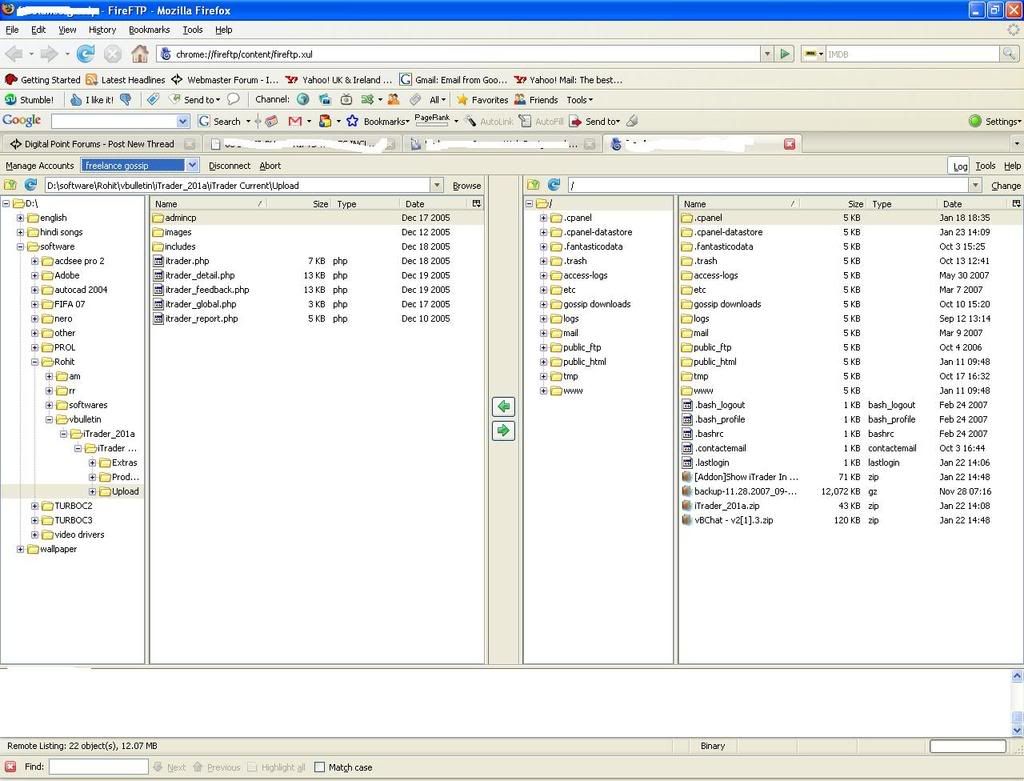
Task: Click the Browse button
Action: point(466,185)
